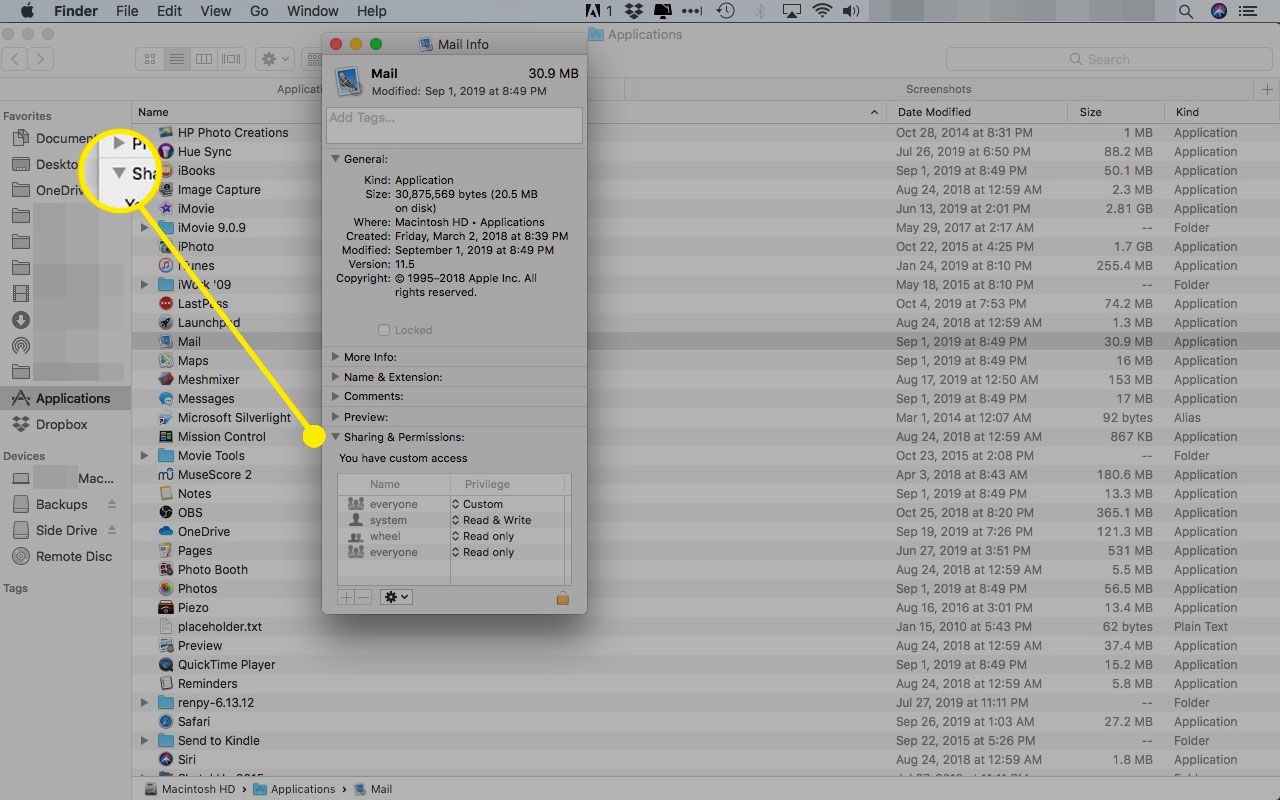Click the Launchpad rocket icon
1280x800 pixels.
167,322
